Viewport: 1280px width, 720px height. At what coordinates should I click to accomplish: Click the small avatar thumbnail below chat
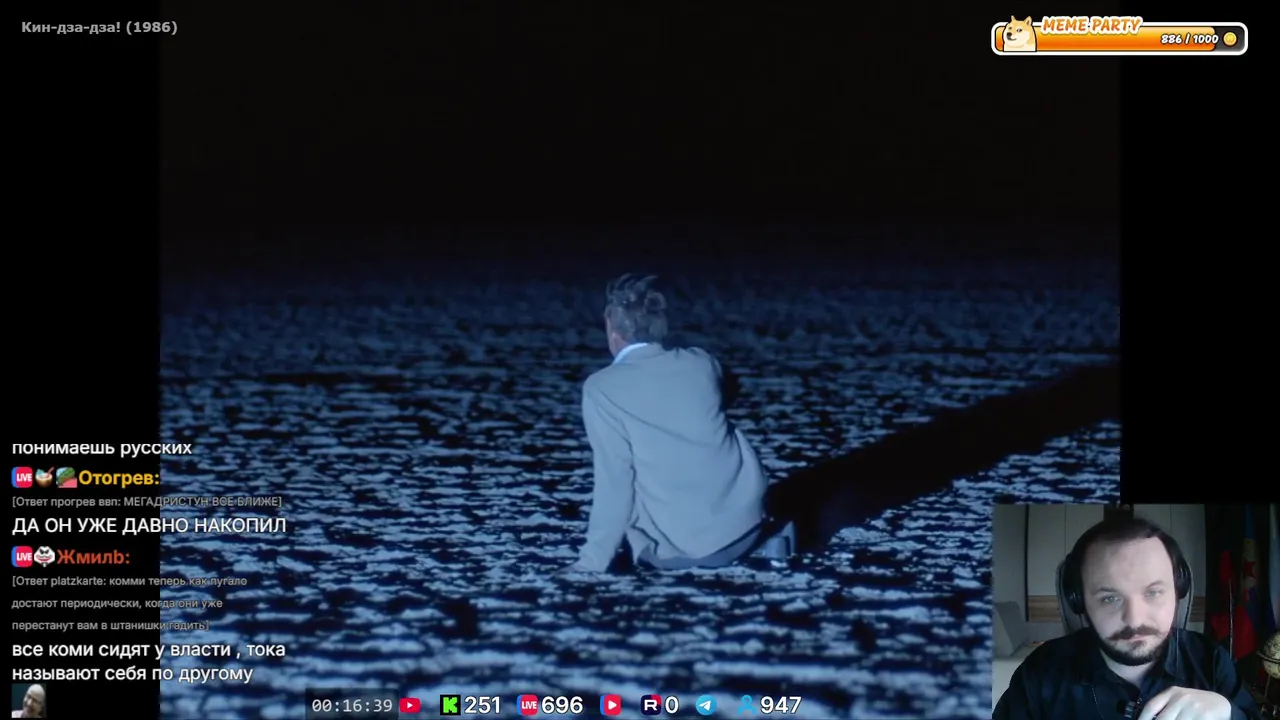coord(31,701)
